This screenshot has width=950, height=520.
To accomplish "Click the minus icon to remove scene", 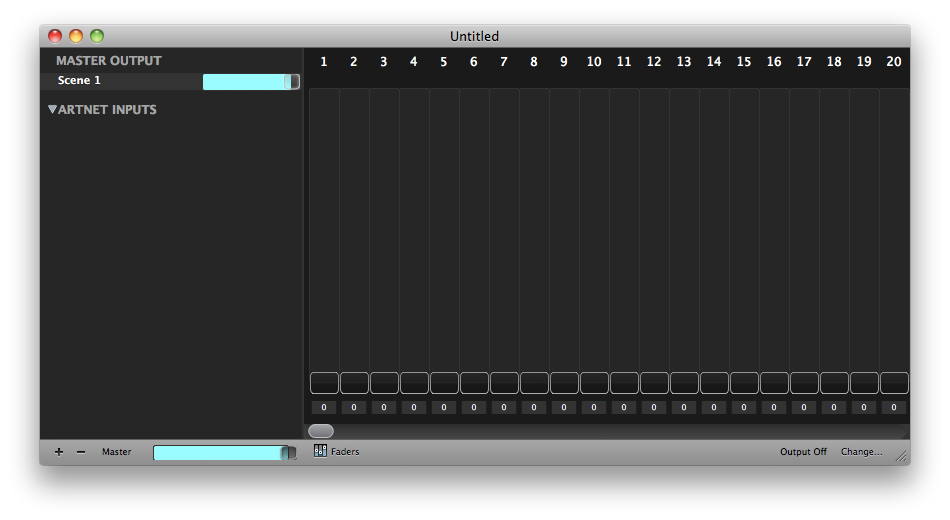I will click(81, 452).
